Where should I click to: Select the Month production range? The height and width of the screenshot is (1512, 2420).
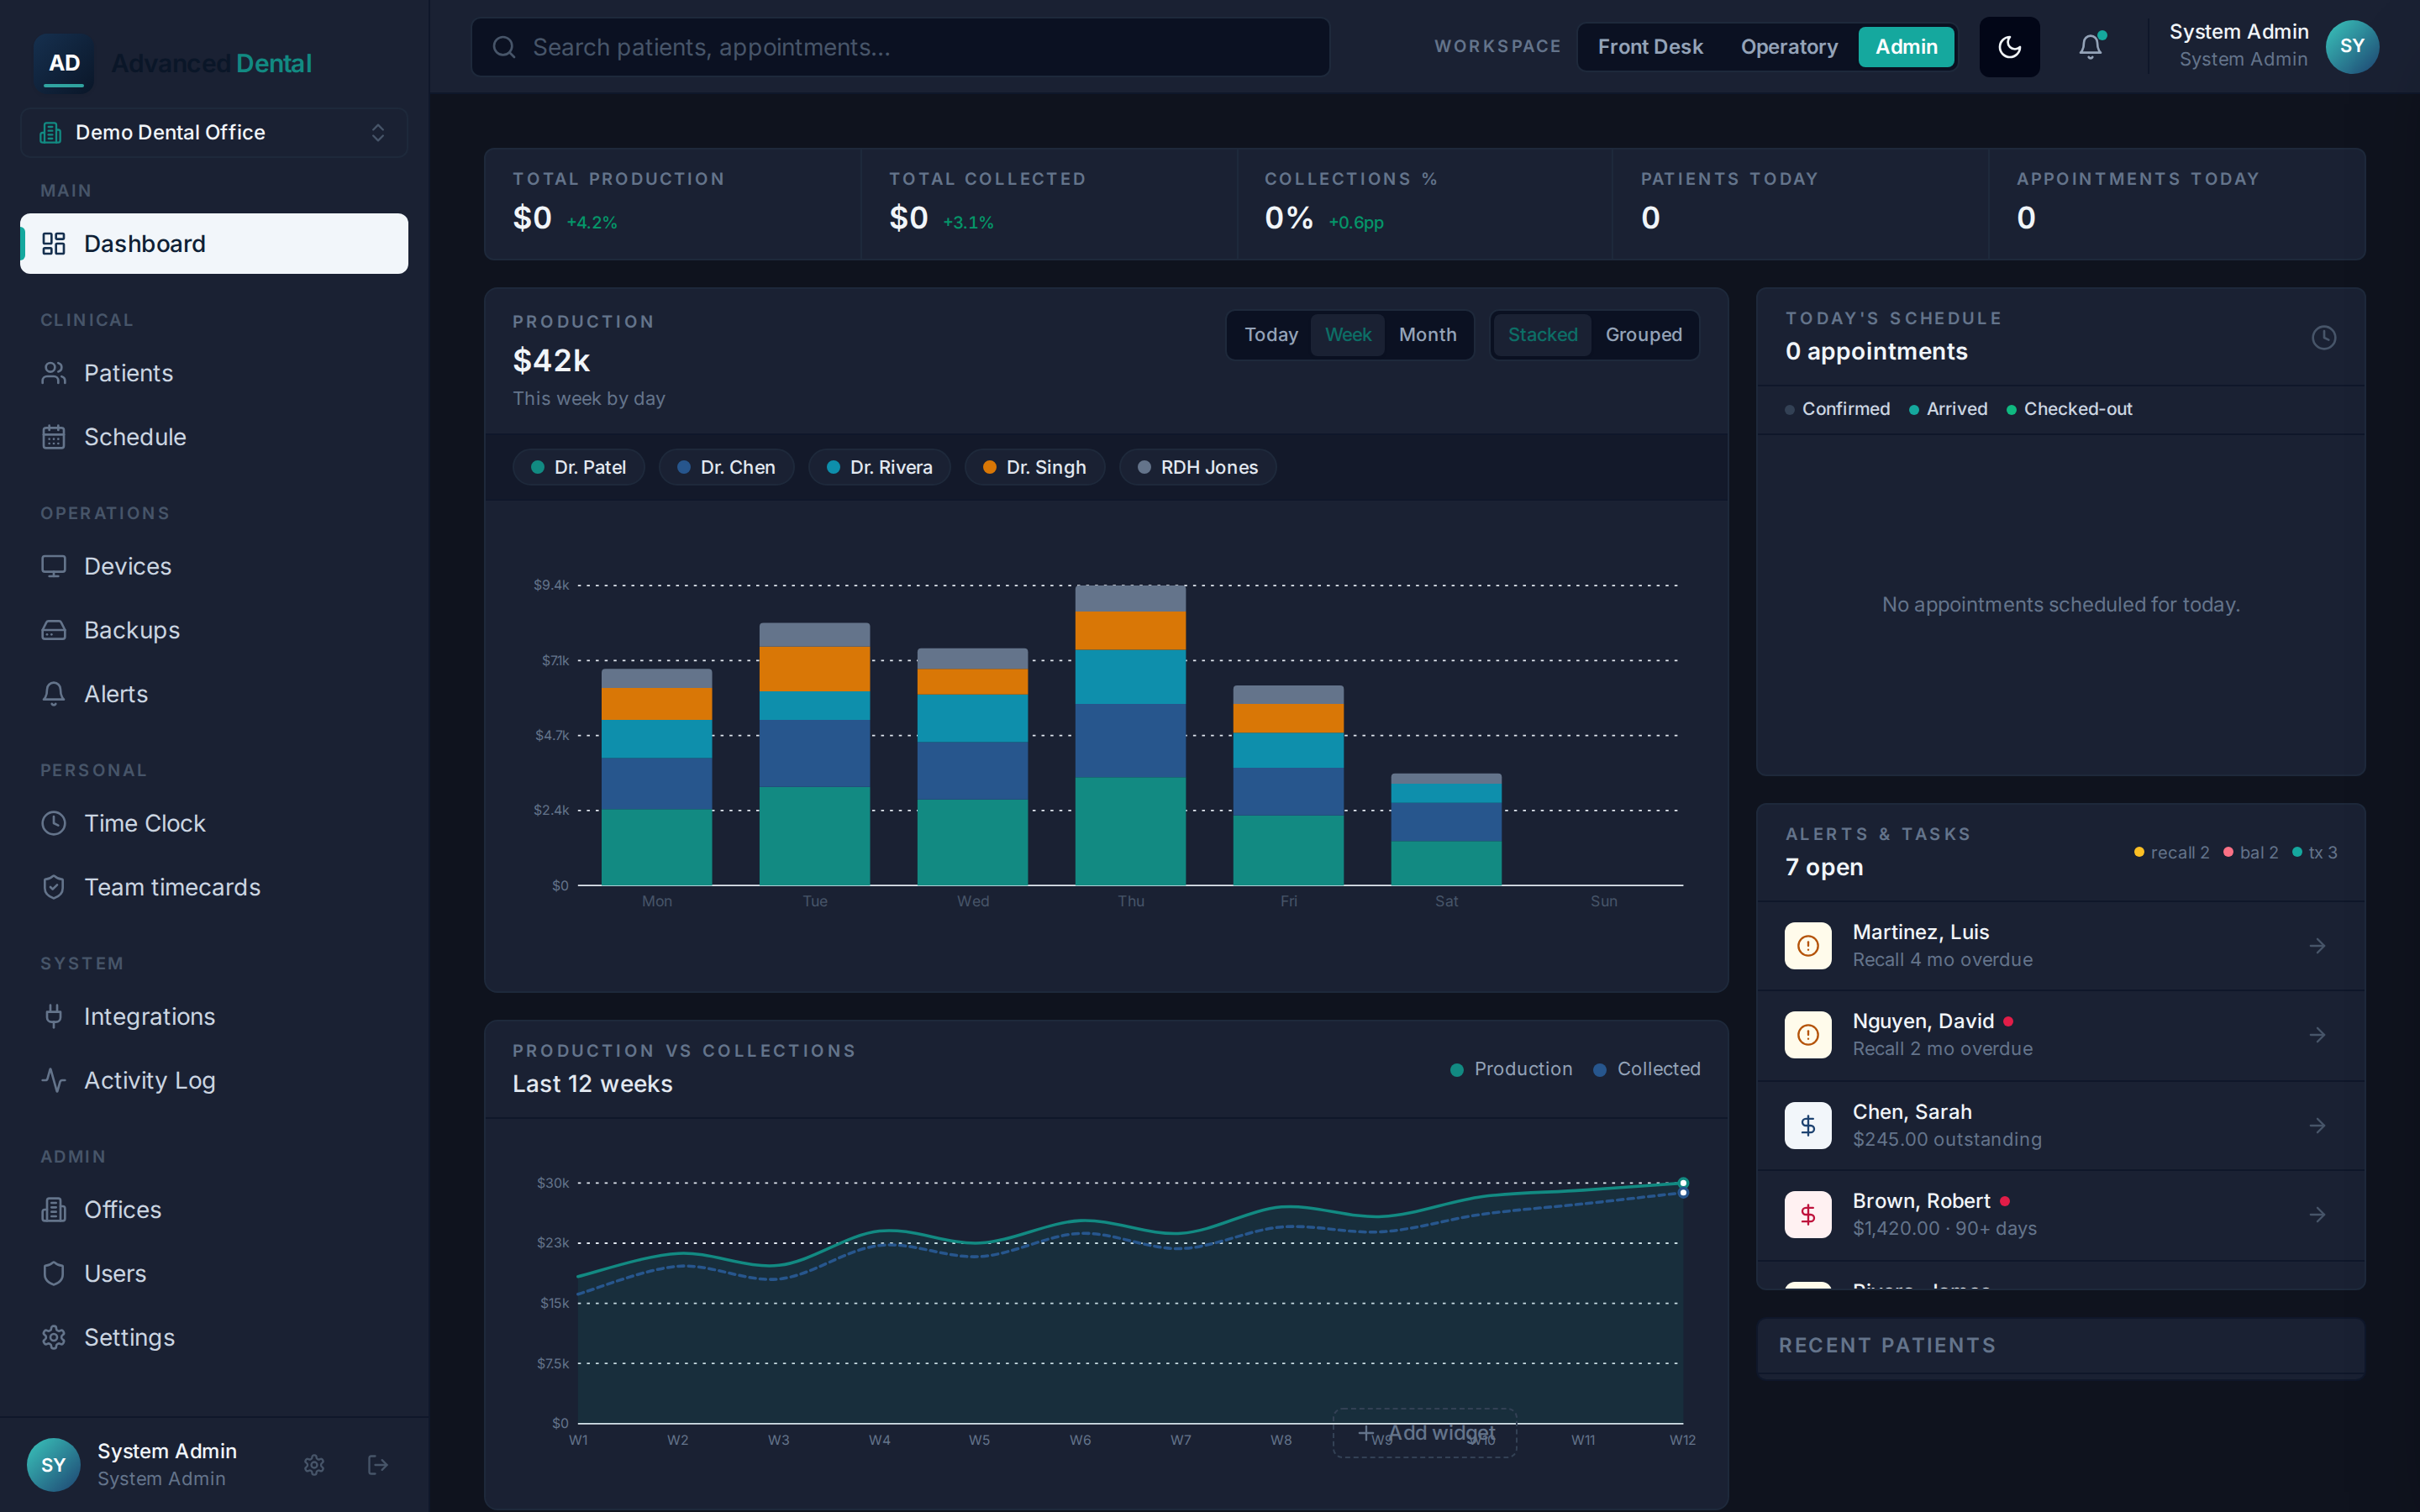pyautogui.click(x=1427, y=335)
